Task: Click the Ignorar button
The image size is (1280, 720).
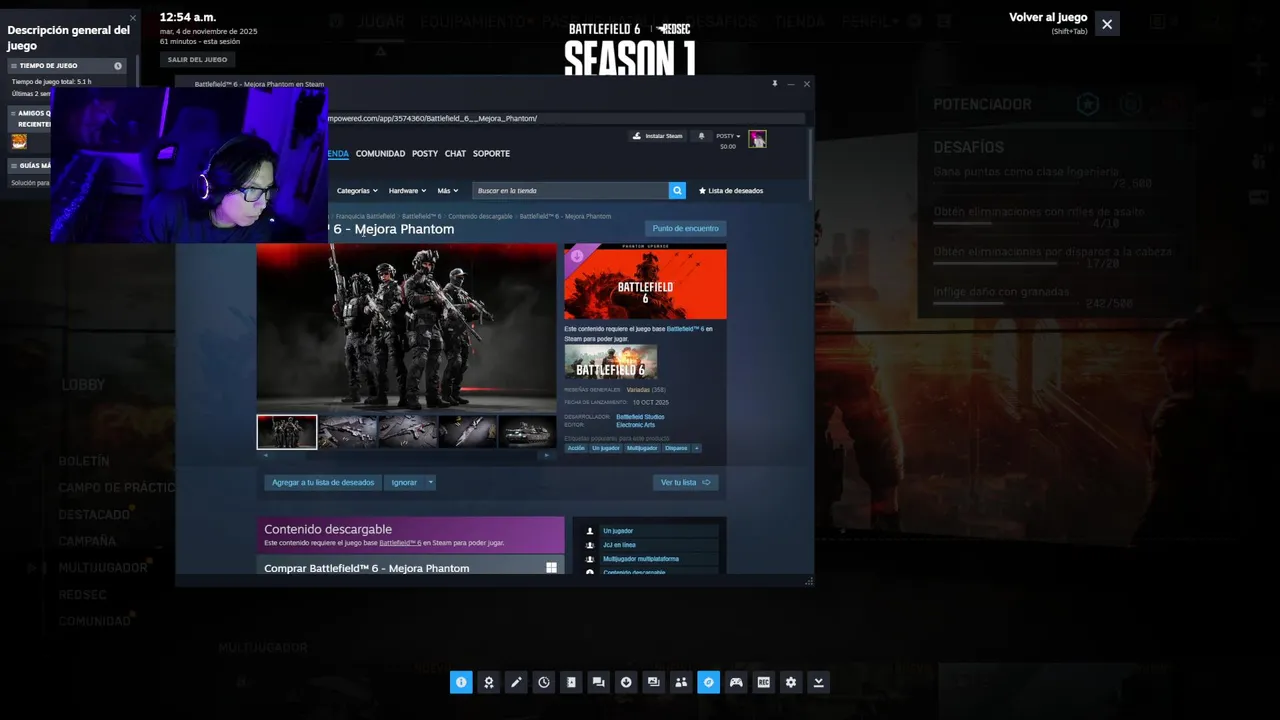Action: (x=404, y=482)
